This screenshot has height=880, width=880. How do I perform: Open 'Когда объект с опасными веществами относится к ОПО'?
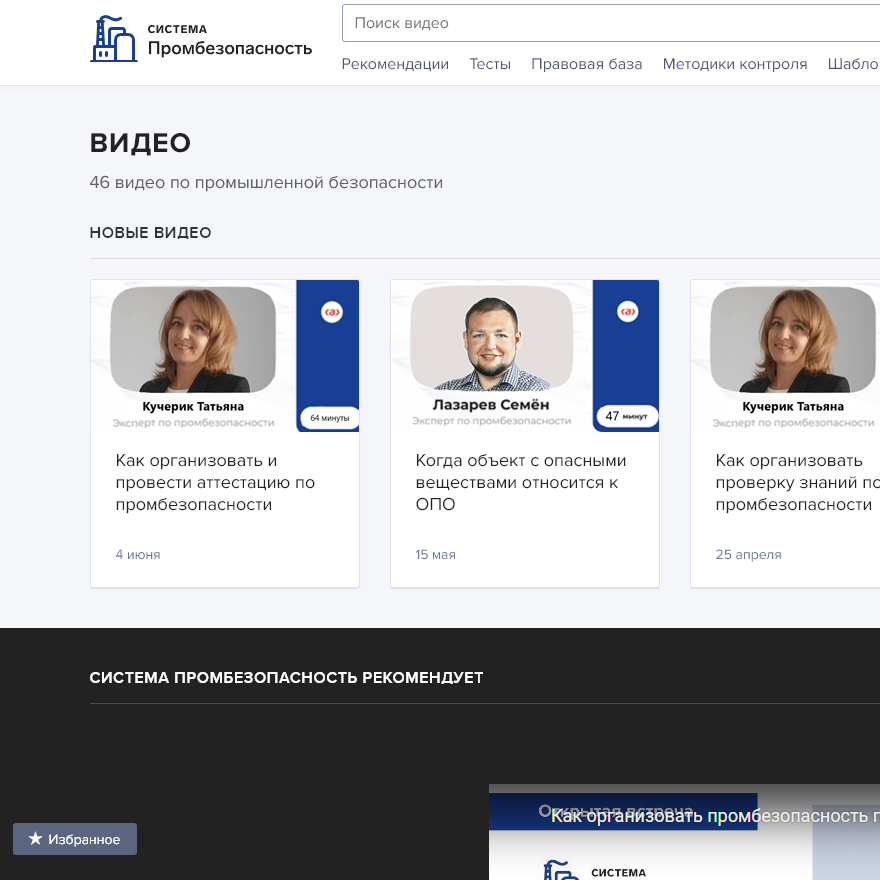(520, 483)
